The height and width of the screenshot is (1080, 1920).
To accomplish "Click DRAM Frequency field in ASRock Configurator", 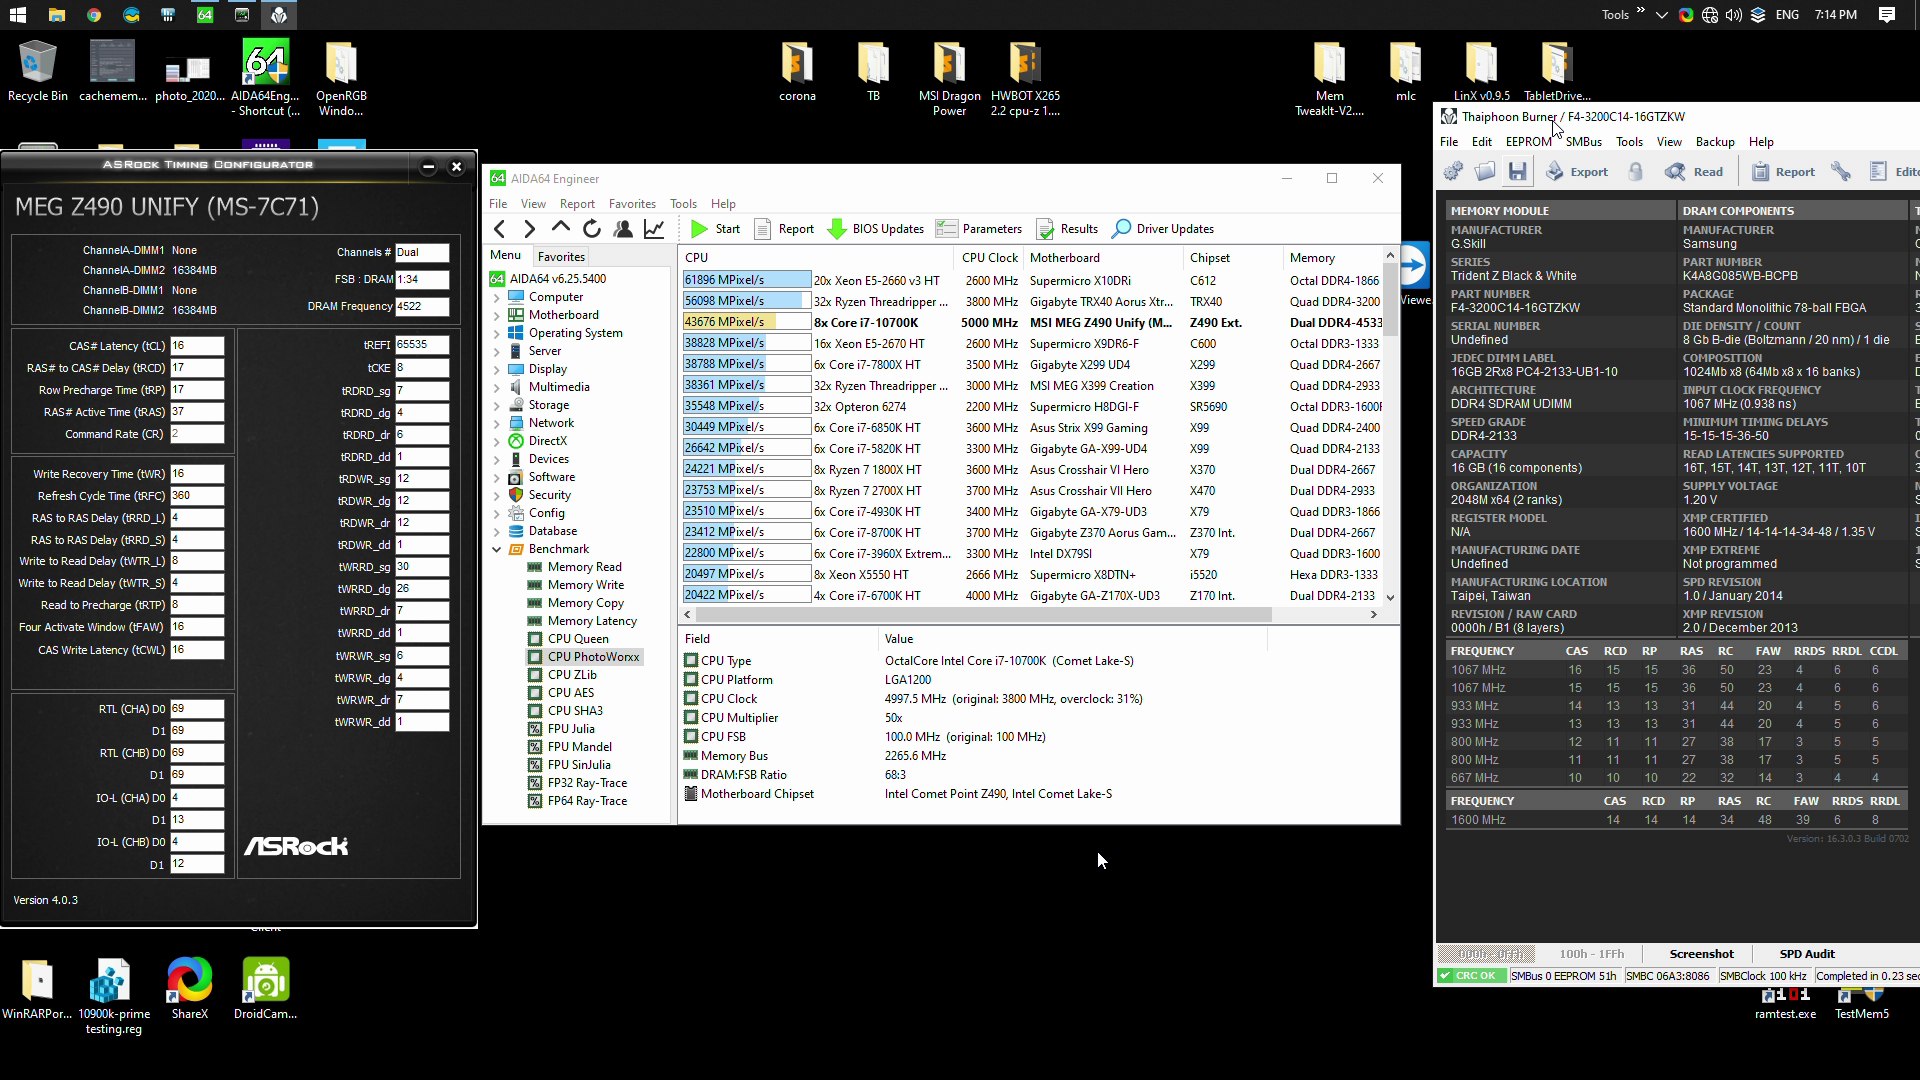I will click(x=422, y=307).
